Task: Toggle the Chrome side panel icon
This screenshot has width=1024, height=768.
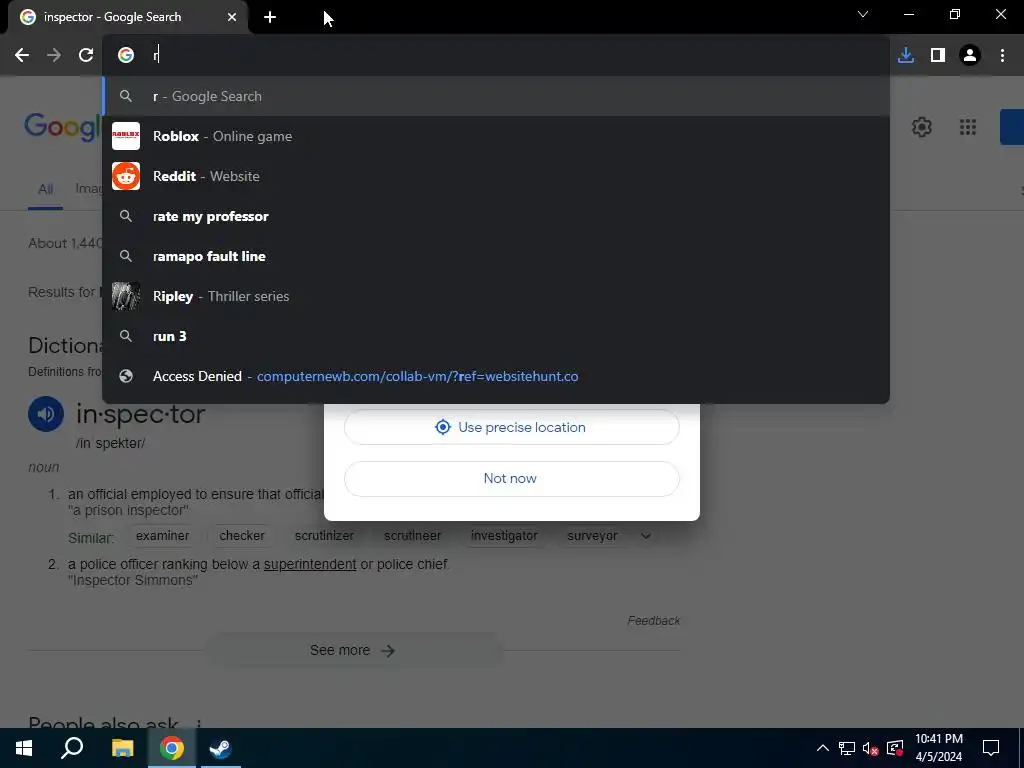Action: [x=938, y=56]
